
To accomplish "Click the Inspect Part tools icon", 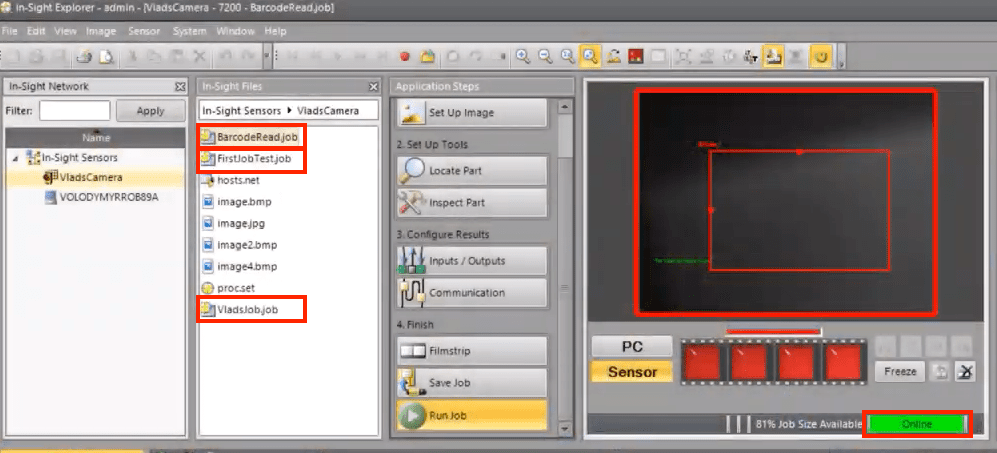I will (412, 202).
